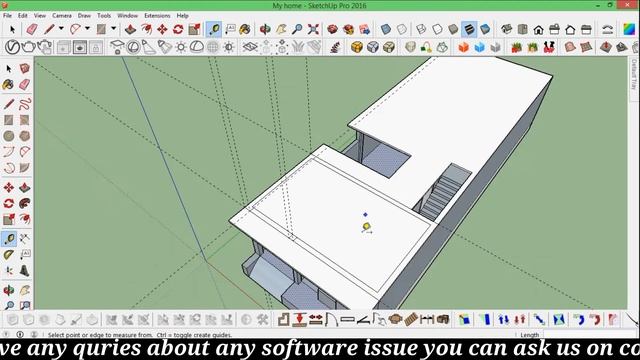
Task: Pick the Zoom magnifier tool in top toolbar
Action: point(297,29)
